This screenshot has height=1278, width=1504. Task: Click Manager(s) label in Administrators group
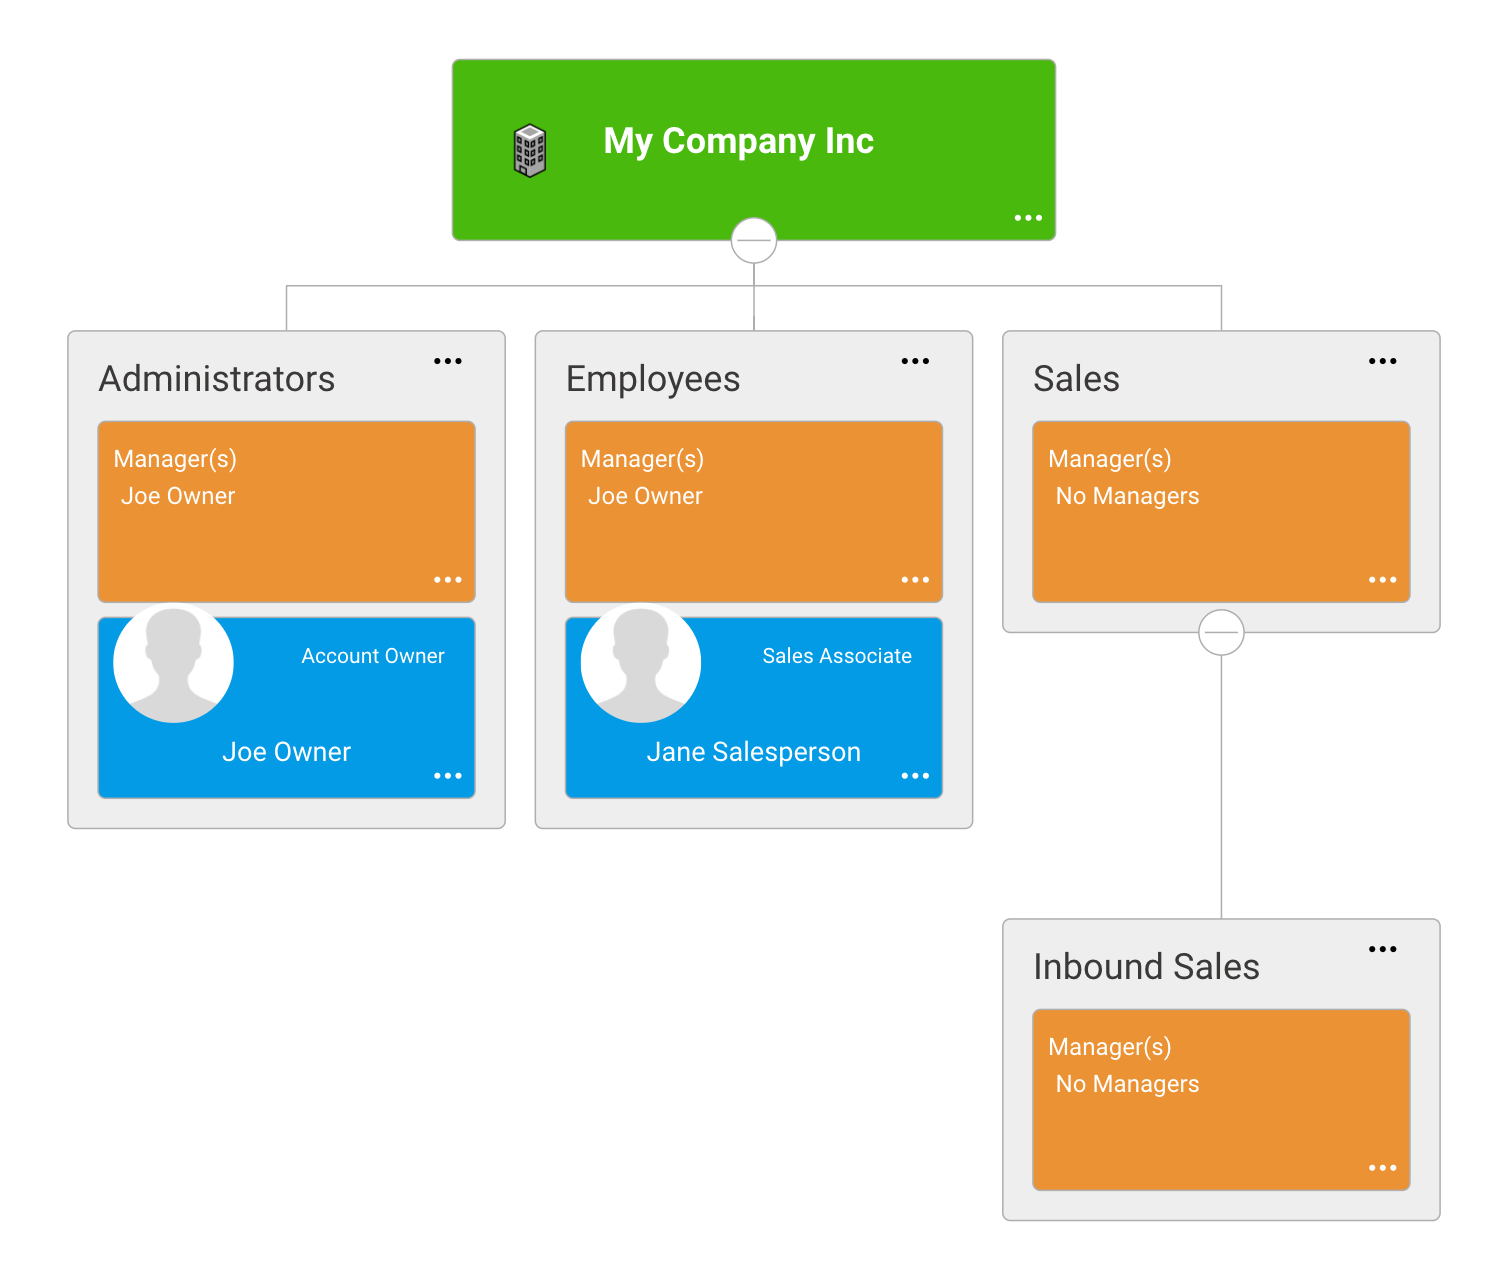click(x=175, y=459)
